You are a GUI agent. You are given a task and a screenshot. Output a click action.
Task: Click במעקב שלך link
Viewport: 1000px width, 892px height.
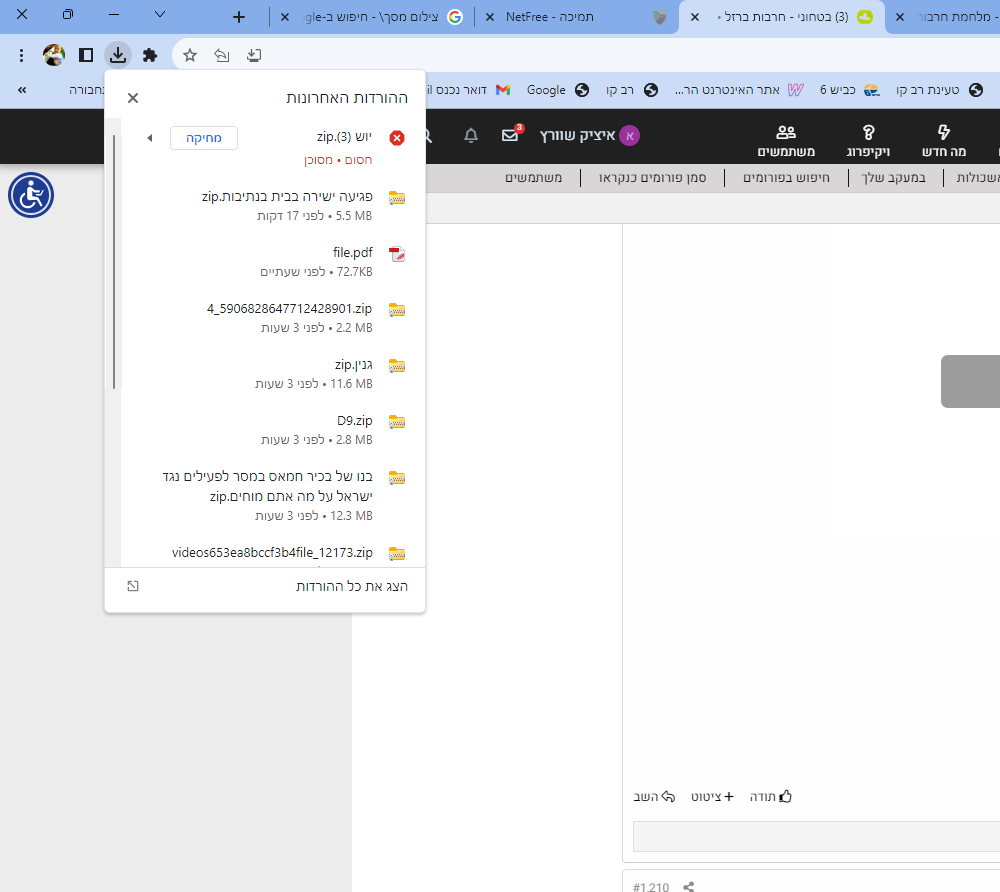tap(893, 178)
